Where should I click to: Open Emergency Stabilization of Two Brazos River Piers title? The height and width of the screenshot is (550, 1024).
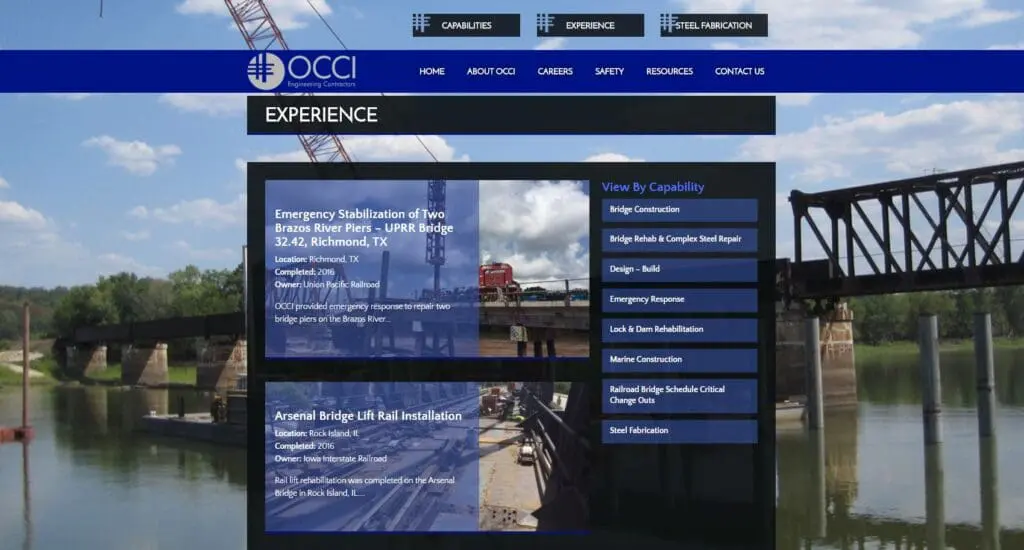tap(364, 227)
